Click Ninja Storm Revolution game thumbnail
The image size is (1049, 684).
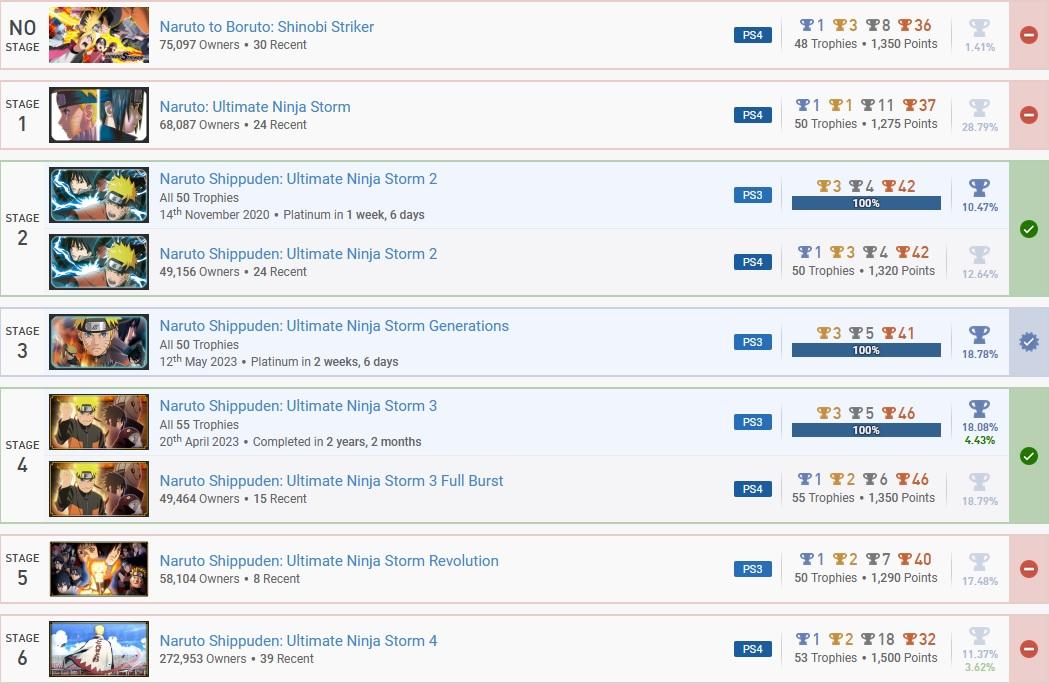99,569
